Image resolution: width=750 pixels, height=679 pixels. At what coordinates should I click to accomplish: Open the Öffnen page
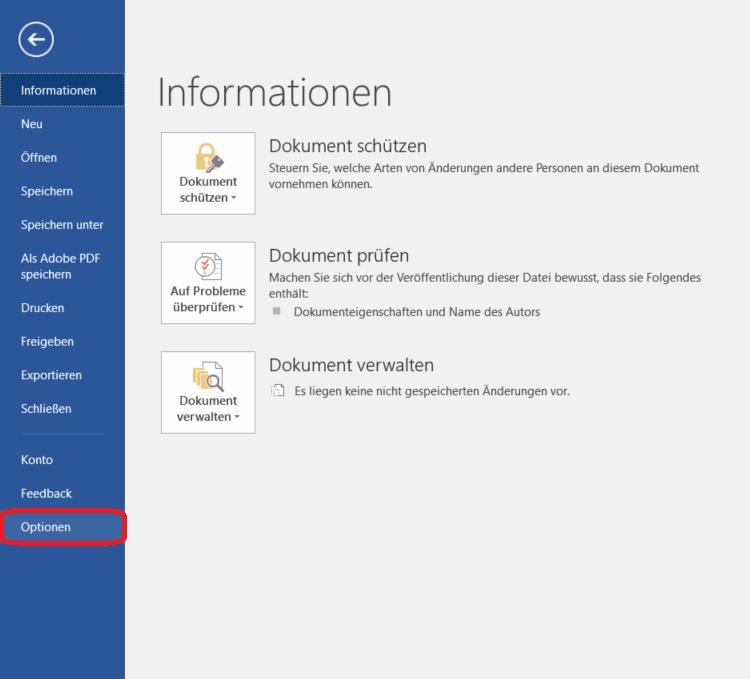pyautogui.click(x=39, y=157)
